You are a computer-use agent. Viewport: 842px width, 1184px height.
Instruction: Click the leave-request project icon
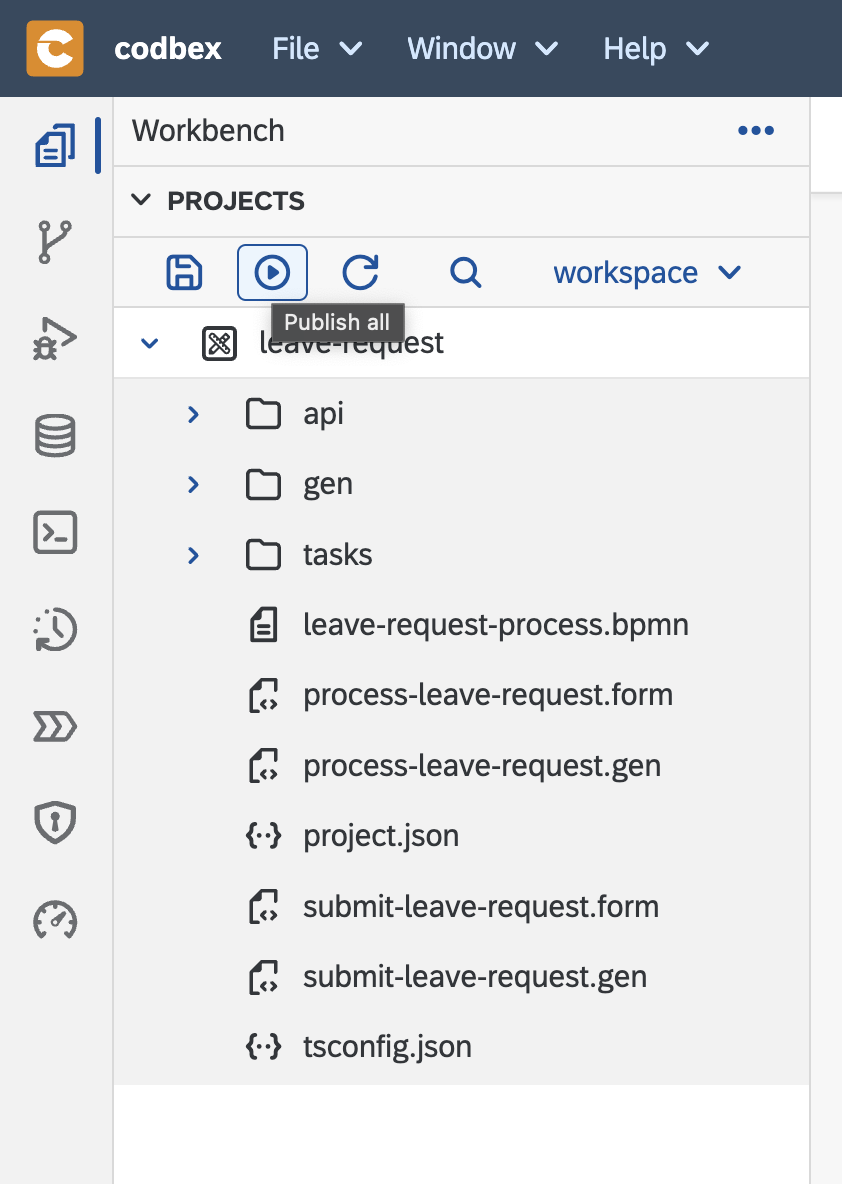click(x=220, y=344)
